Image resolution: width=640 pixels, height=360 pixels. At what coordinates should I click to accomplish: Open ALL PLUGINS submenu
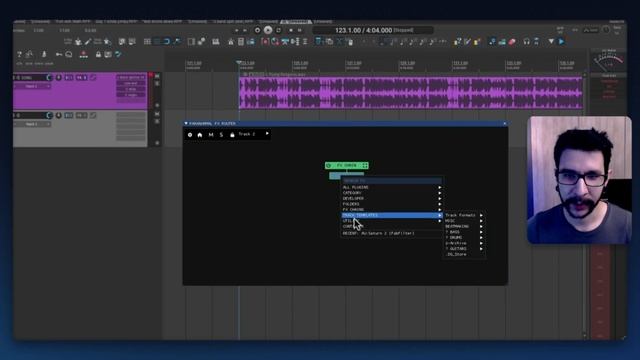(391, 187)
